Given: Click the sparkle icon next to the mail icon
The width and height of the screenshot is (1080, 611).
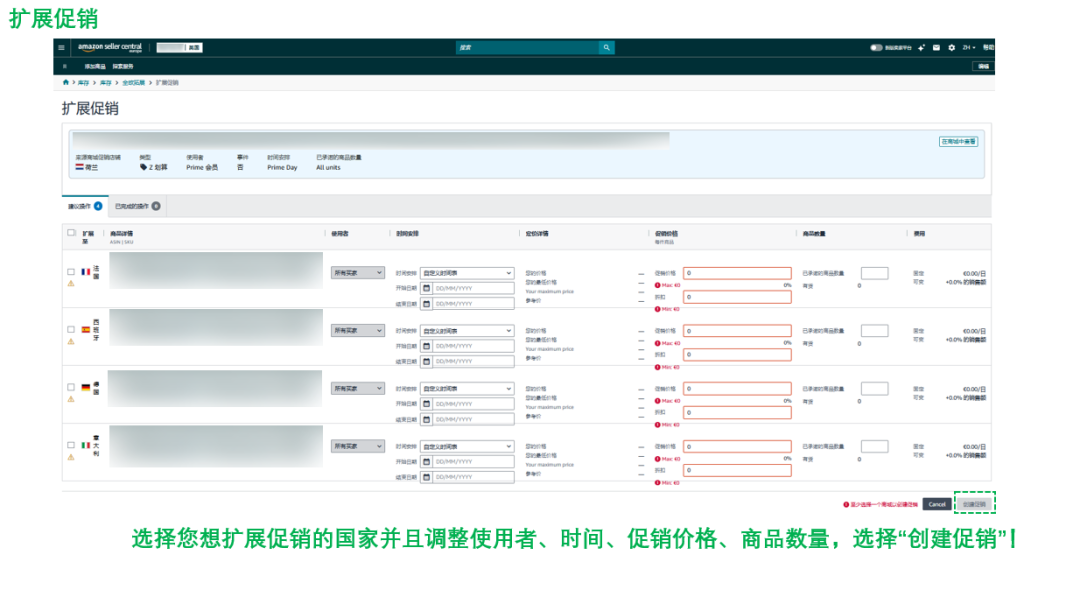Looking at the screenshot, I should click(921, 48).
